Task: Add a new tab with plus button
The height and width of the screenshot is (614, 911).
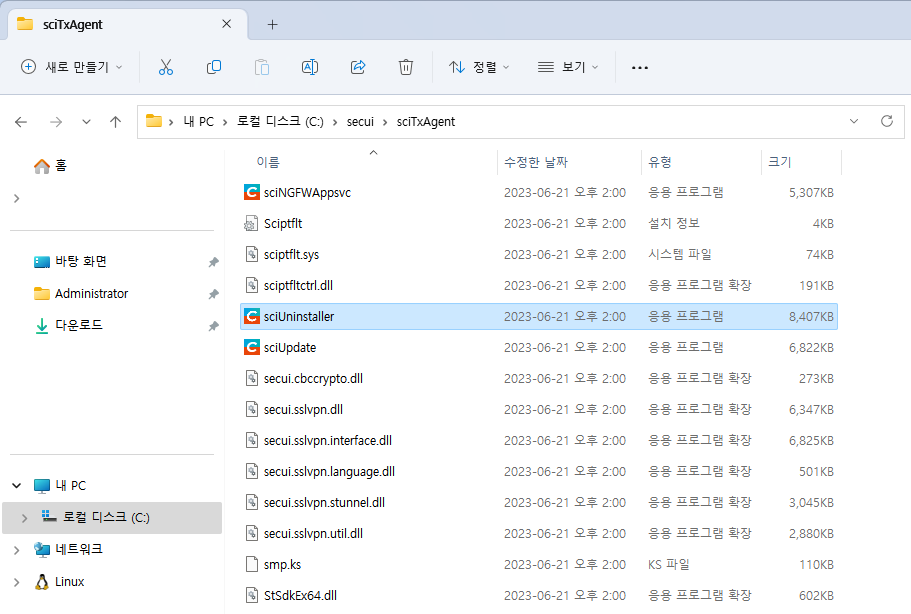Action: (x=272, y=24)
